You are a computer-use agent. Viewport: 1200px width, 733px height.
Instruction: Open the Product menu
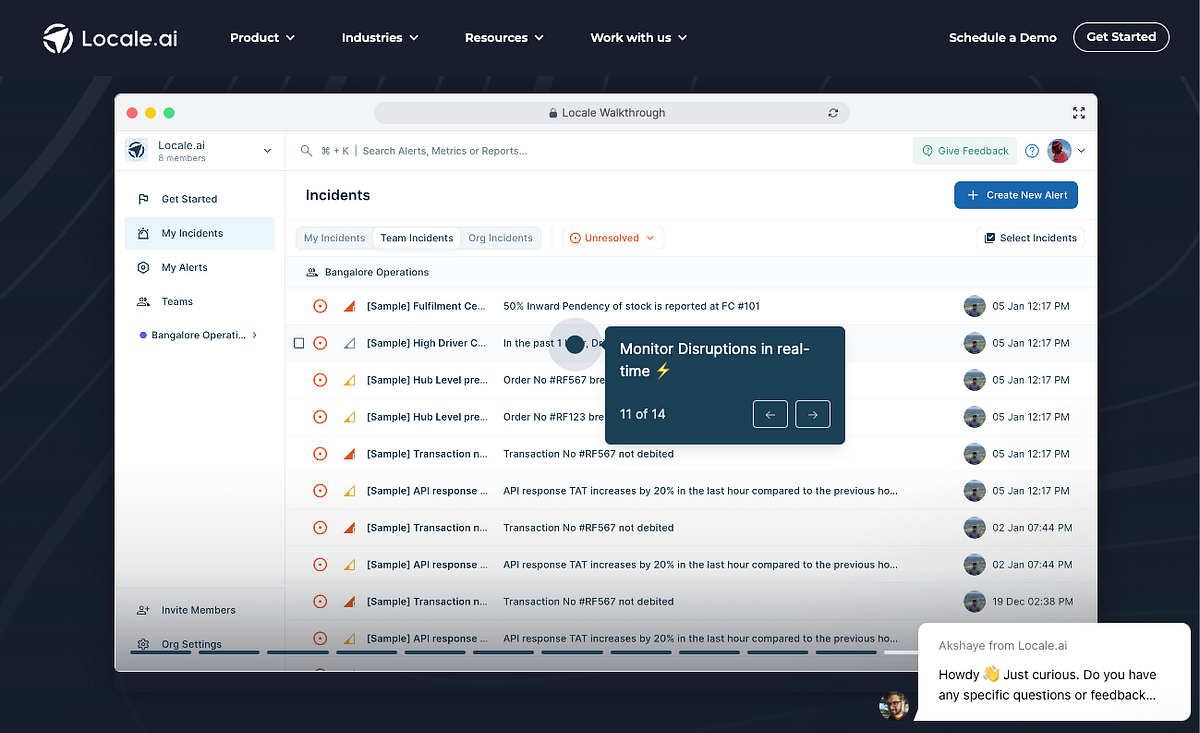pos(262,38)
